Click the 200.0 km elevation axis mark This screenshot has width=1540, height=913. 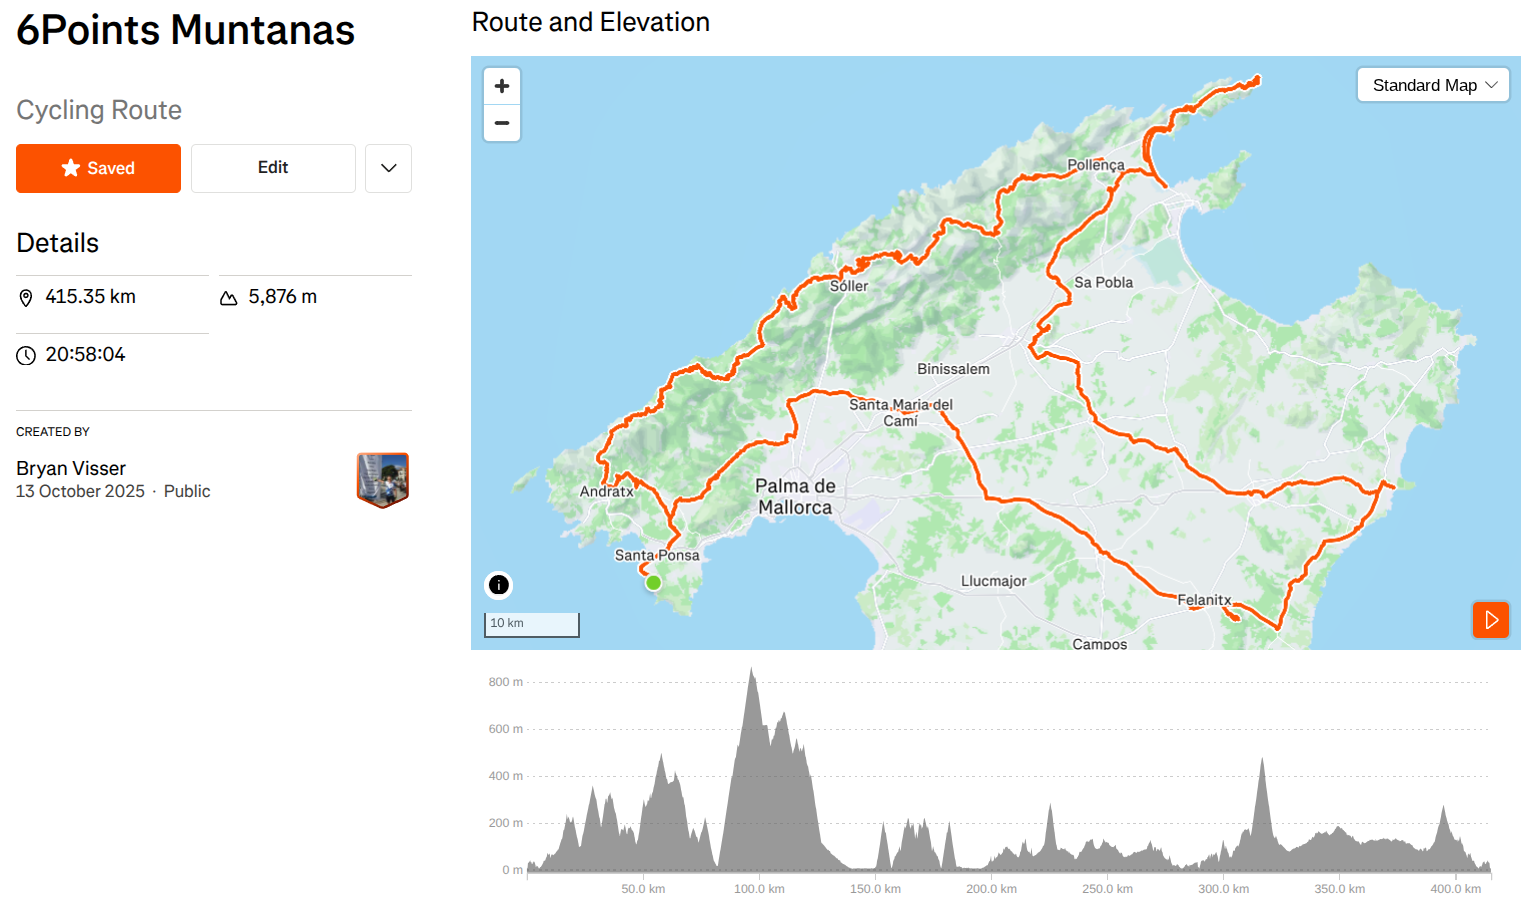point(991,889)
